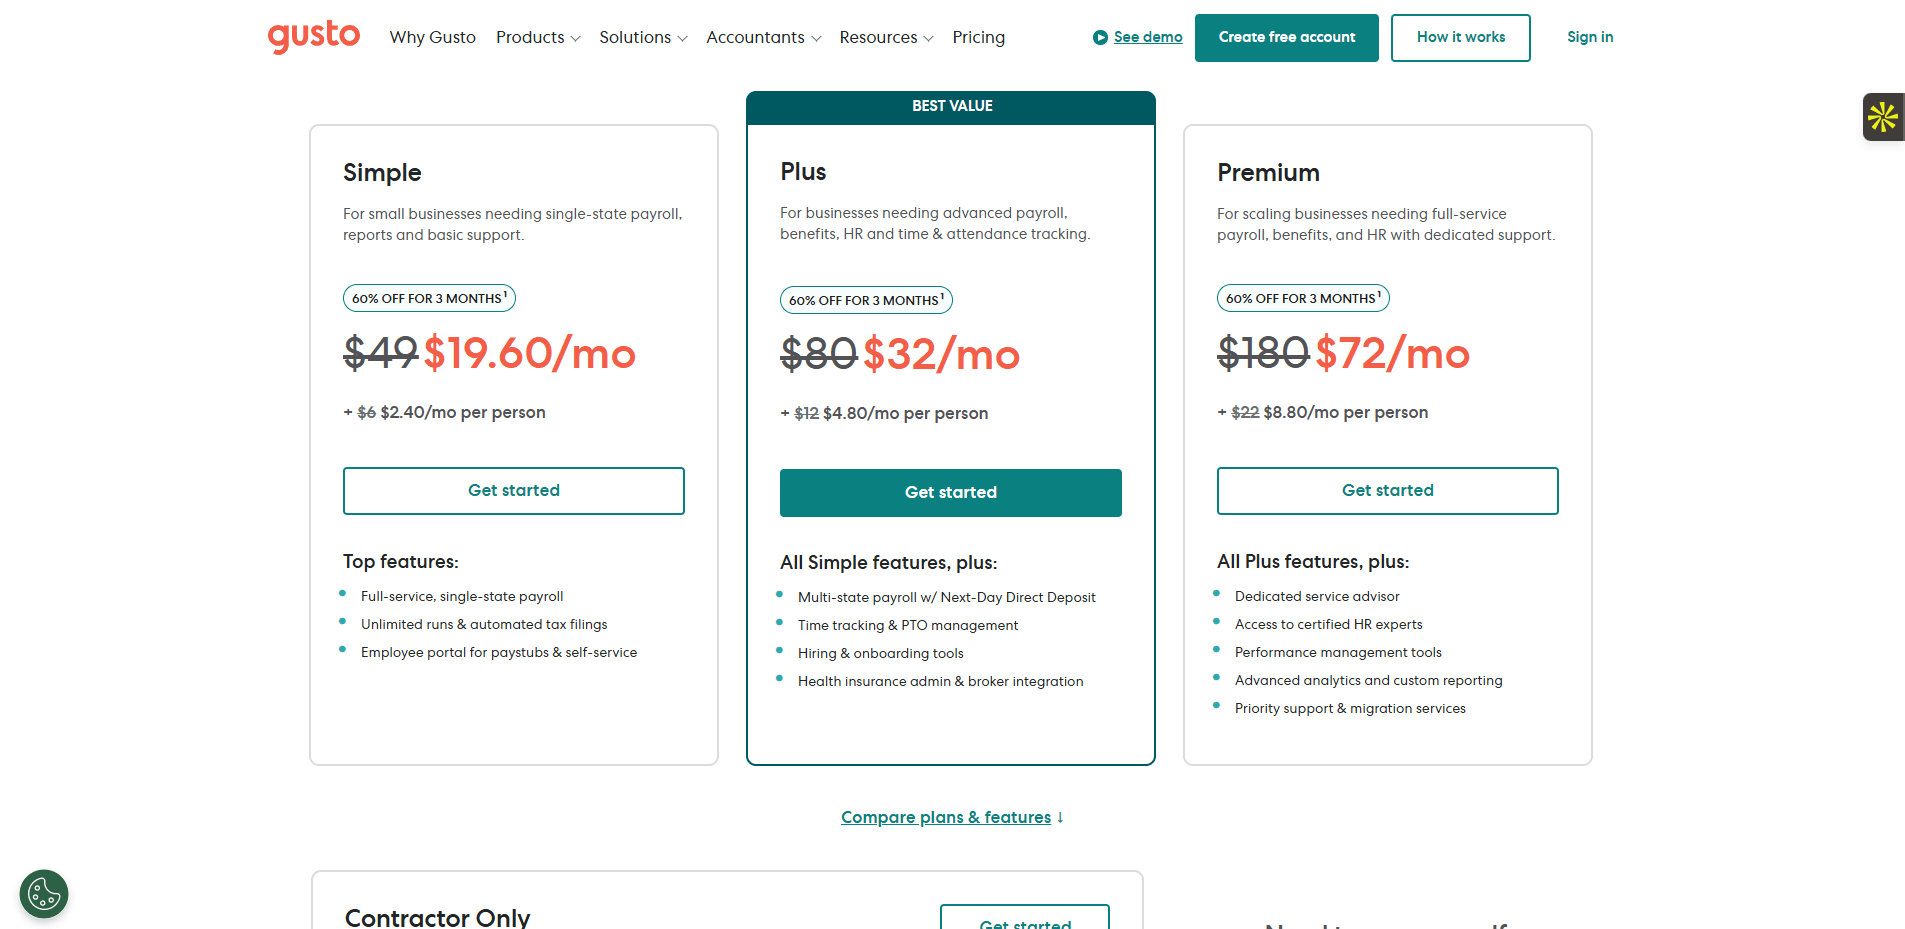The image size is (1905, 929).
Task: Click the See demo play icon
Action: pos(1100,37)
